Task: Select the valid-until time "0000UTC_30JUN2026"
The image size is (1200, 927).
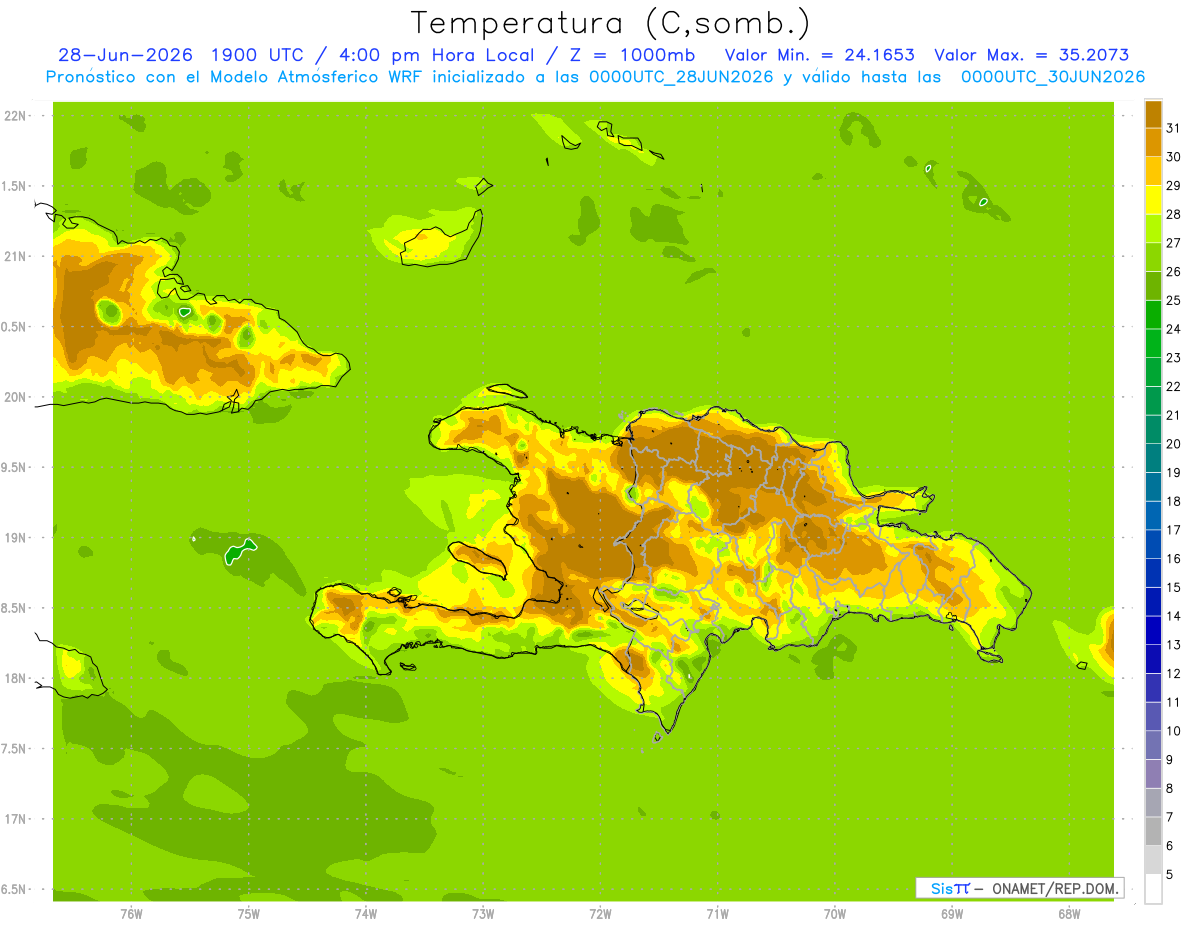Action: 1053,77
